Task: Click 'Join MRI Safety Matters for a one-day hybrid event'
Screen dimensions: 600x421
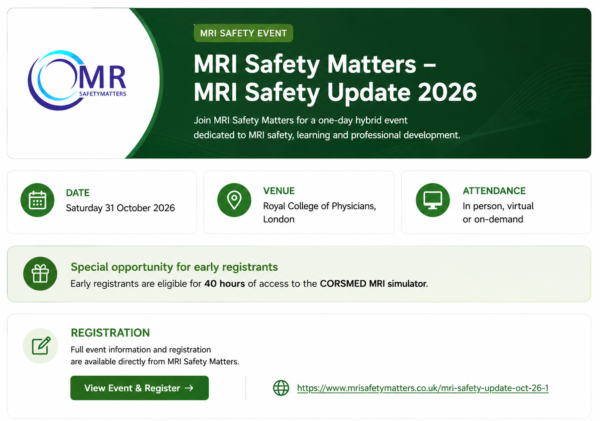Action: point(300,121)
